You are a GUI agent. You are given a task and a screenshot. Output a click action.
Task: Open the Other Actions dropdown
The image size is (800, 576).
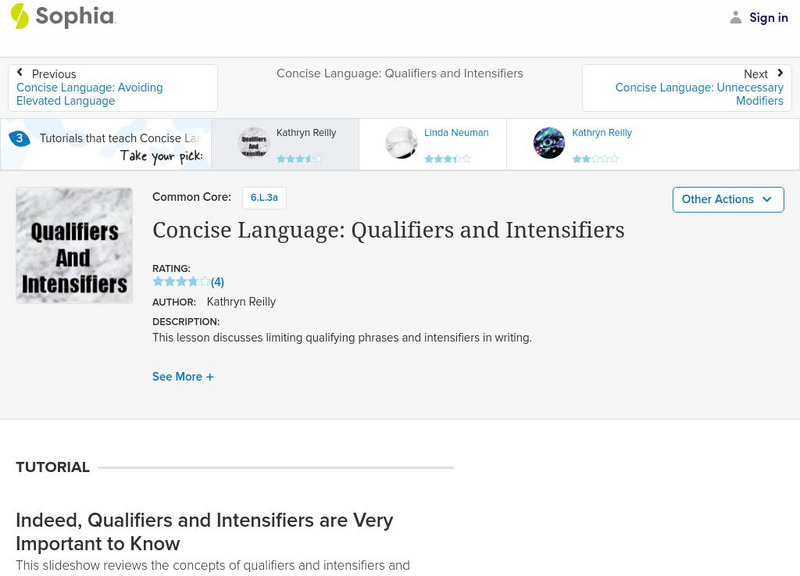(x=727, y=199)
